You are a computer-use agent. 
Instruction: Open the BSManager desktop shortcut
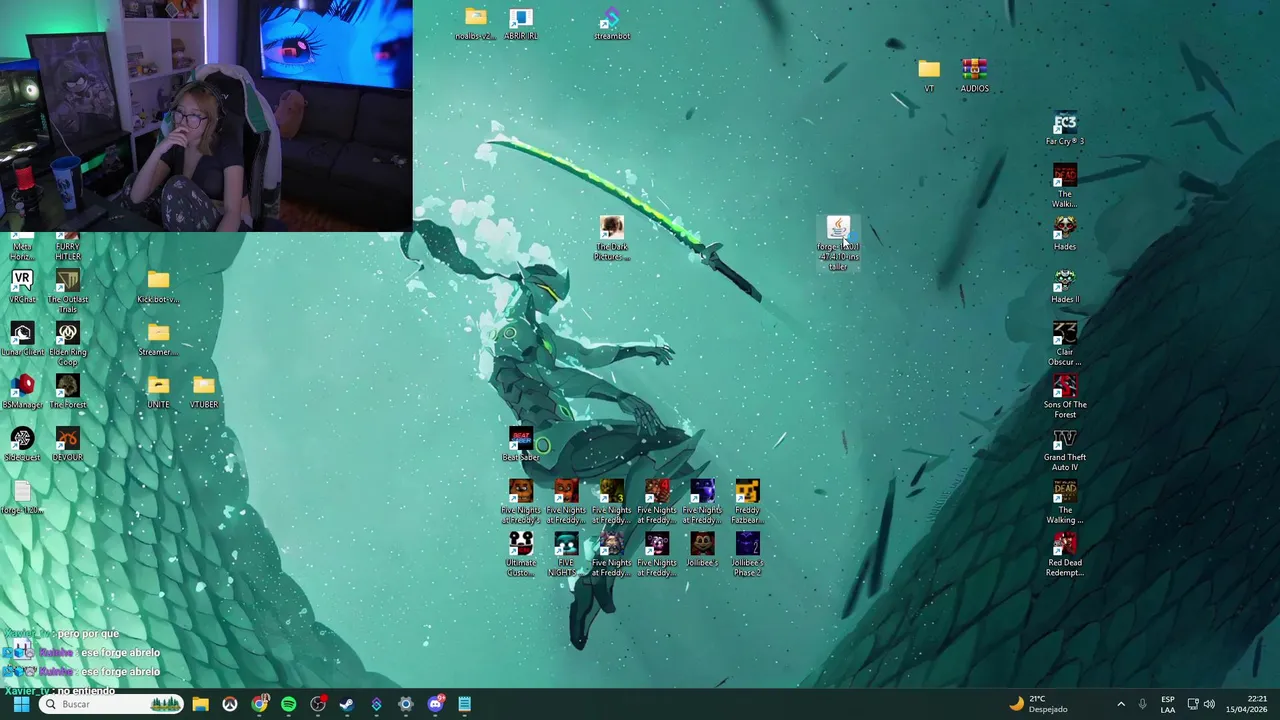[22, 391]
